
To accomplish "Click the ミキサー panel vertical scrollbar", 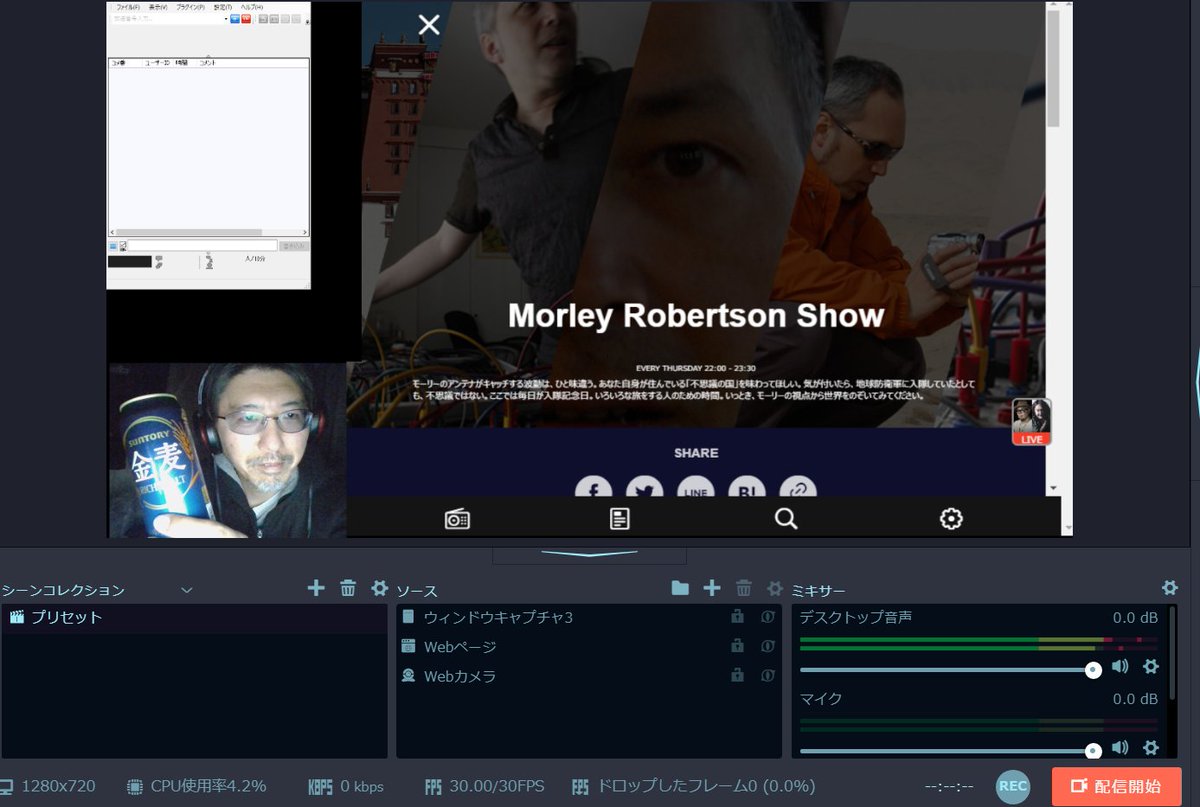I will [1172, 652].
